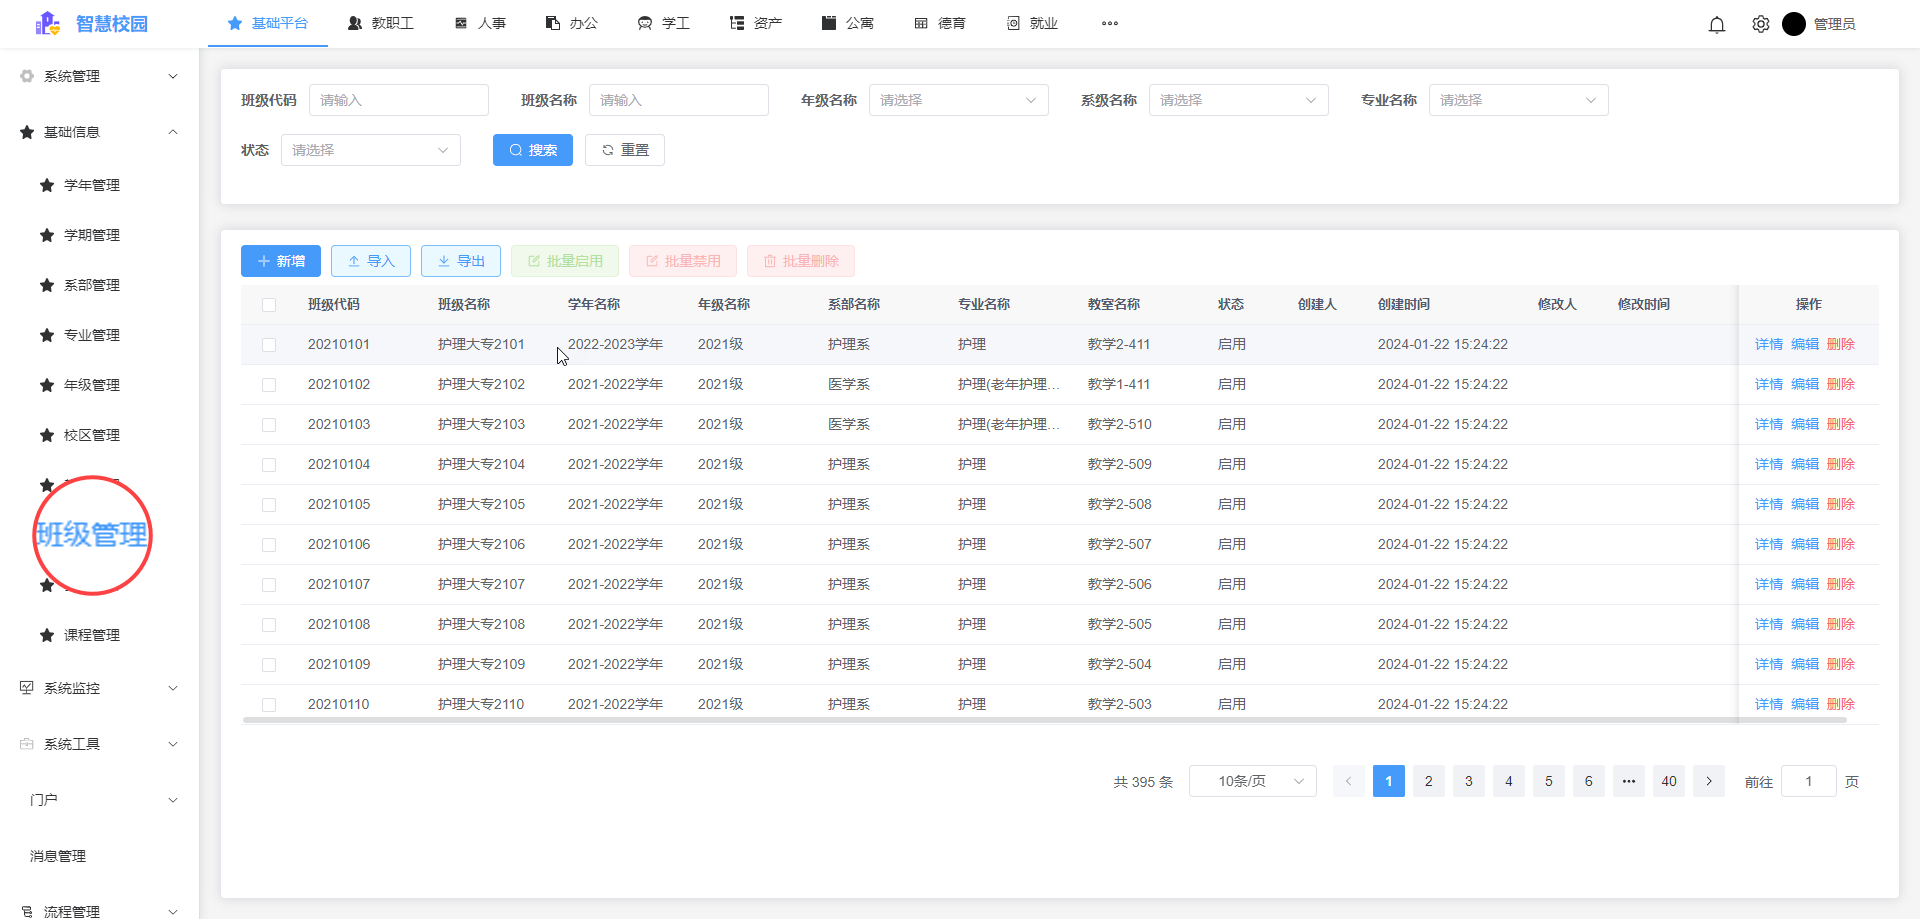
Task: Open the 10条/页 page size dropdown
Action: pos(1252,781)
